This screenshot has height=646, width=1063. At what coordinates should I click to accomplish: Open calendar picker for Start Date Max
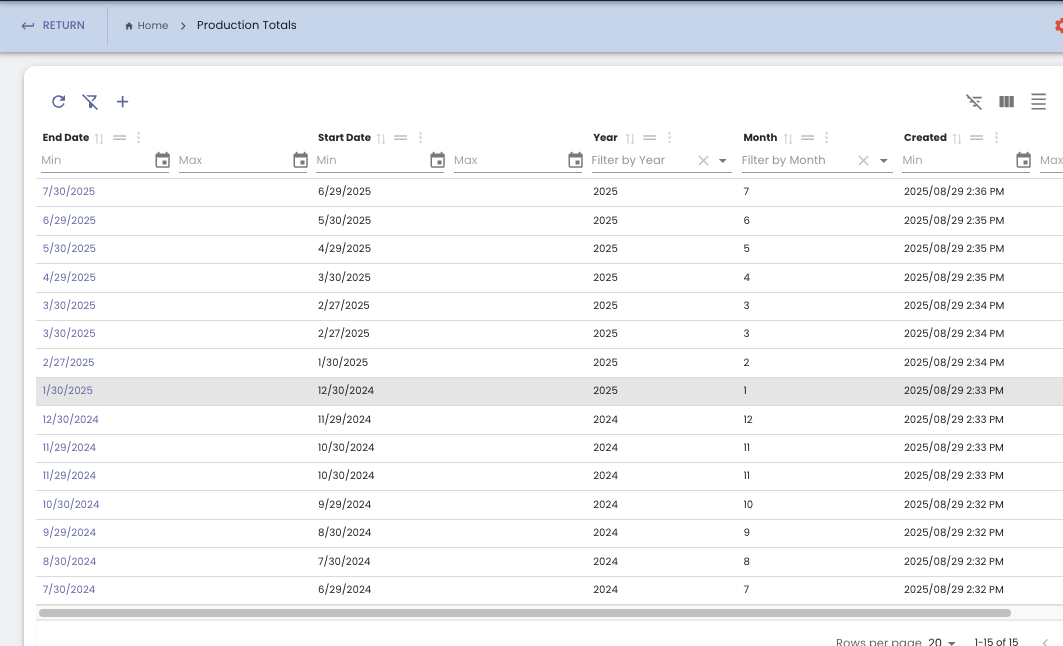pos(576,160)
